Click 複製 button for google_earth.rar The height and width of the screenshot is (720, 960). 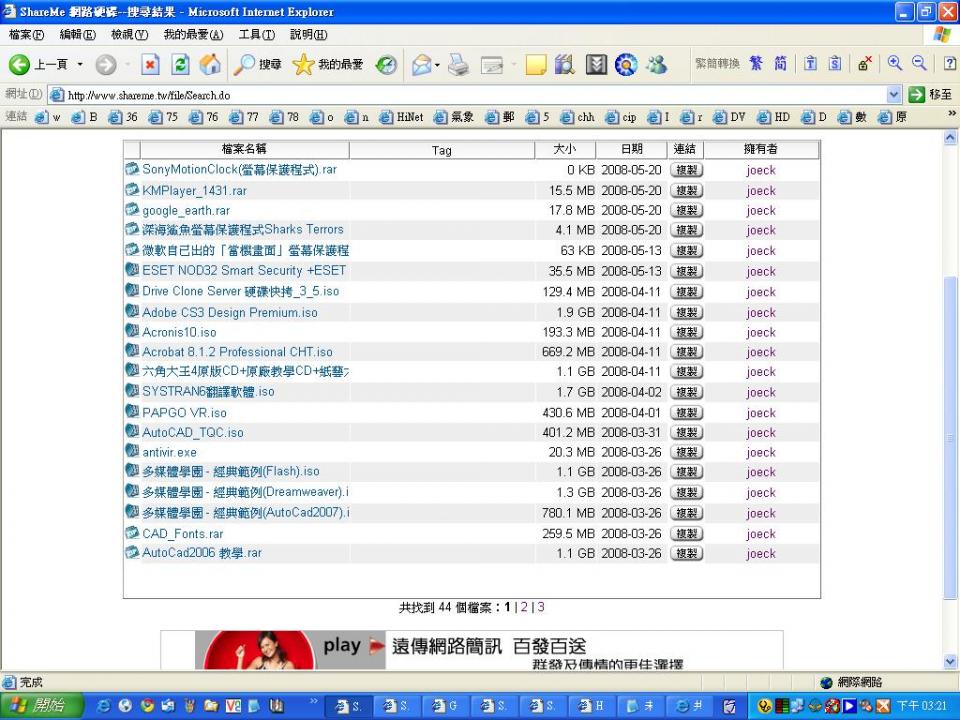tap(686, 211)
